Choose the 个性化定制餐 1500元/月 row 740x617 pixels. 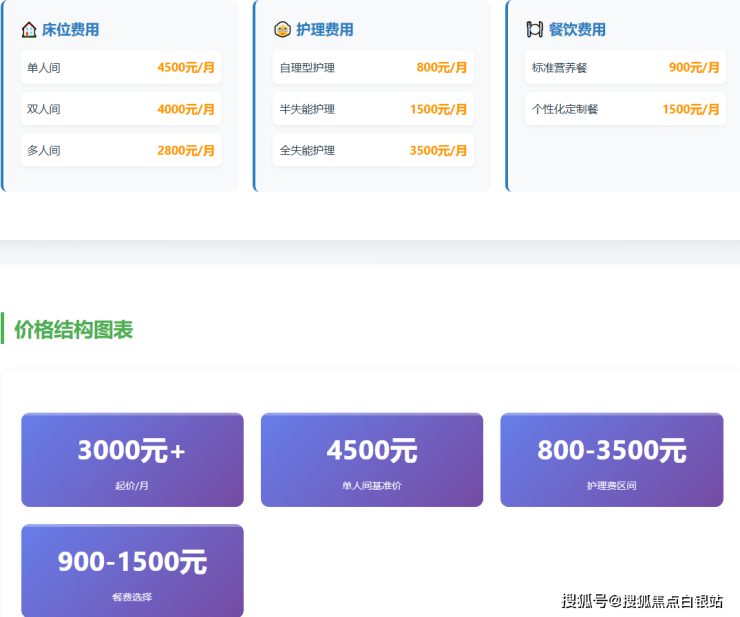coord(625,109)
